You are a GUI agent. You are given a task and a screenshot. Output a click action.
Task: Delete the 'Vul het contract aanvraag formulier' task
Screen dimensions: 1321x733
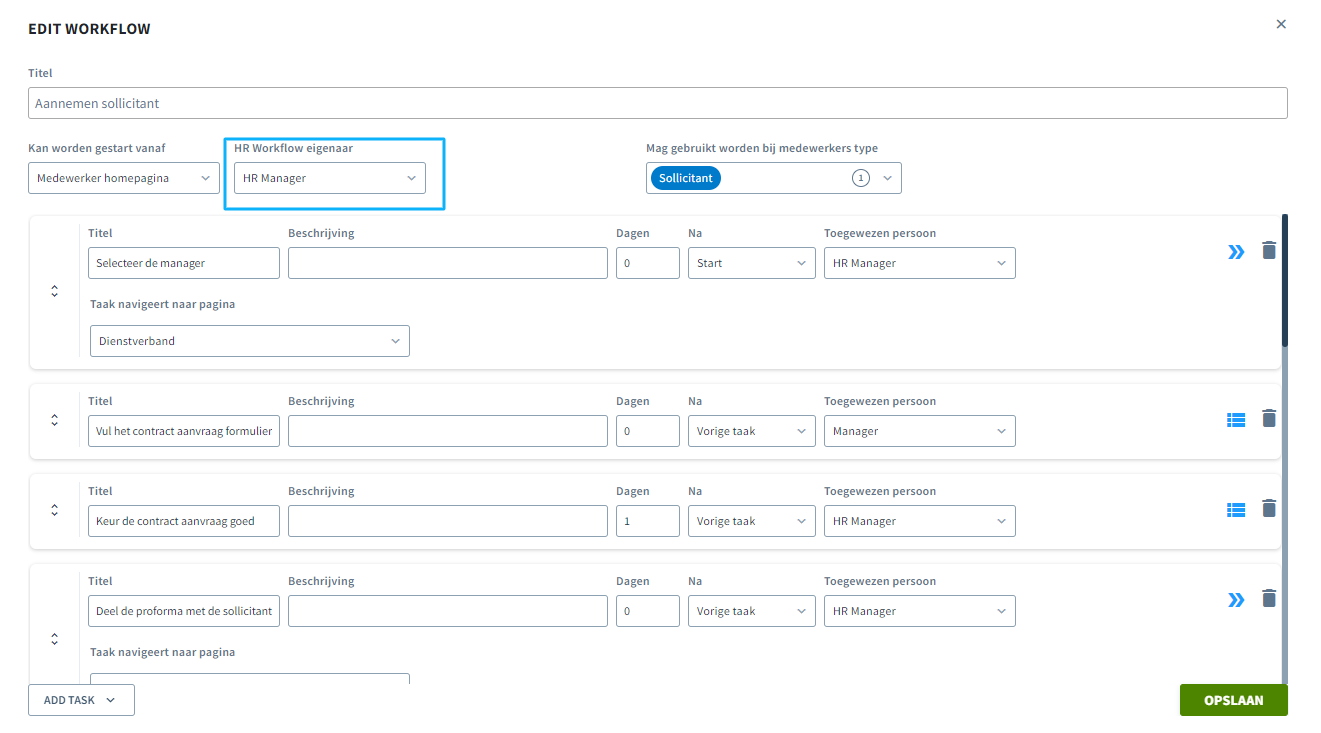(1269, 418)
